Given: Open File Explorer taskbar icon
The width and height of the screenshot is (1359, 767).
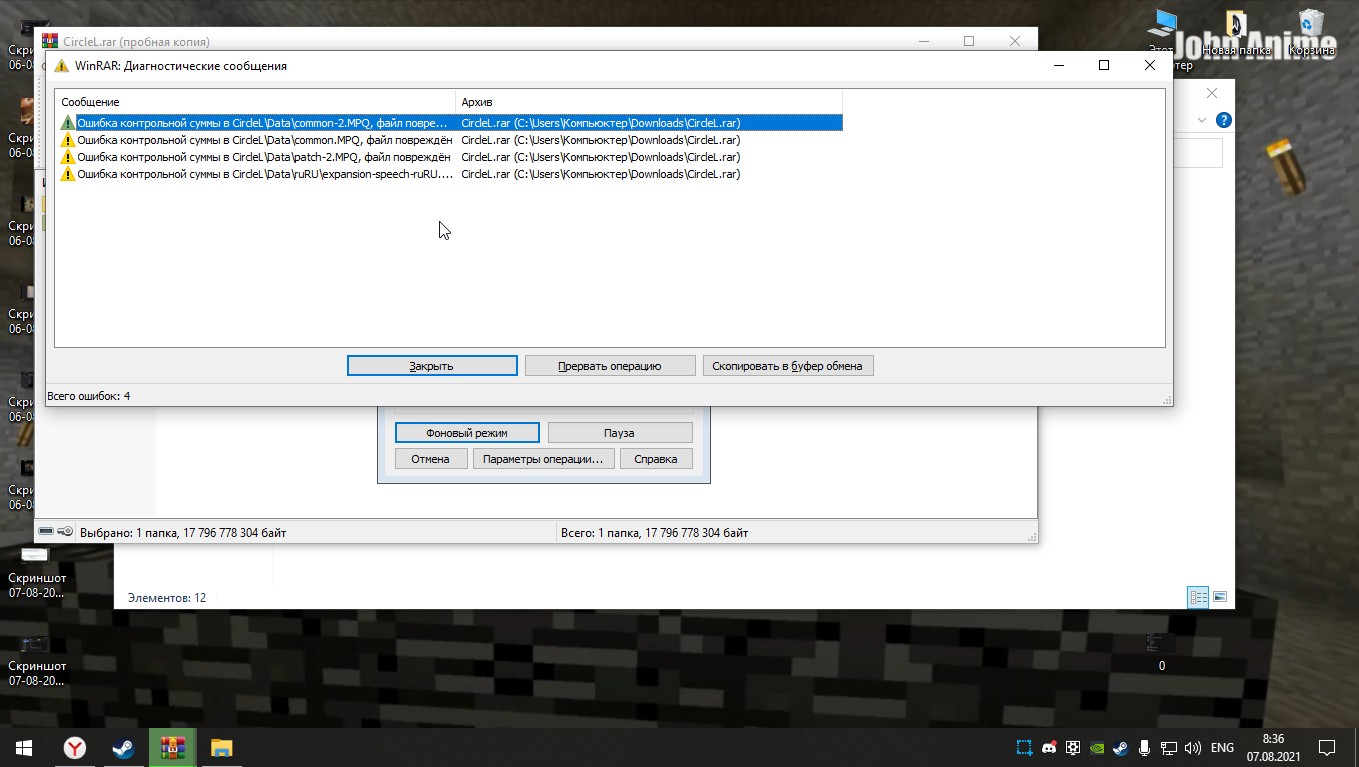Looking at the screenshot, I should point(221,748).
